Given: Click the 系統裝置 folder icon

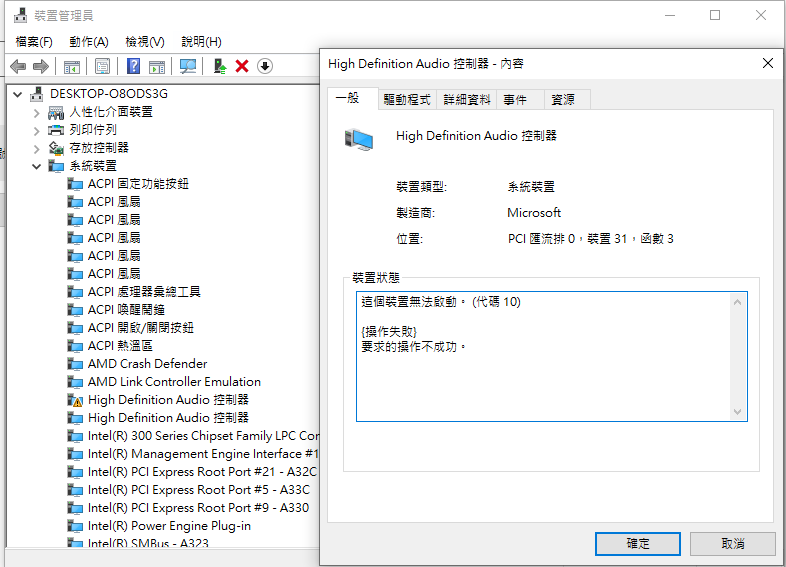Looking at the screenshot, I should point(56,166).
